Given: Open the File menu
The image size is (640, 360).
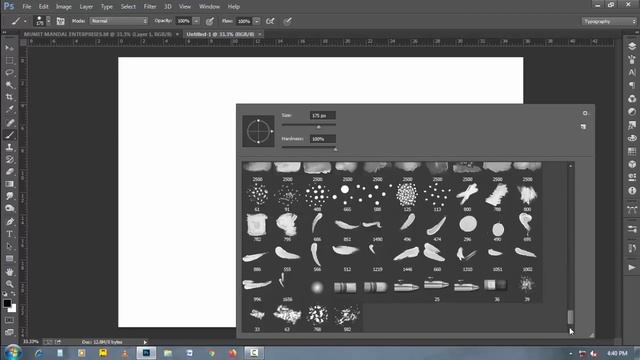Looking at the screenshot, I should click(x=27, y=7).
